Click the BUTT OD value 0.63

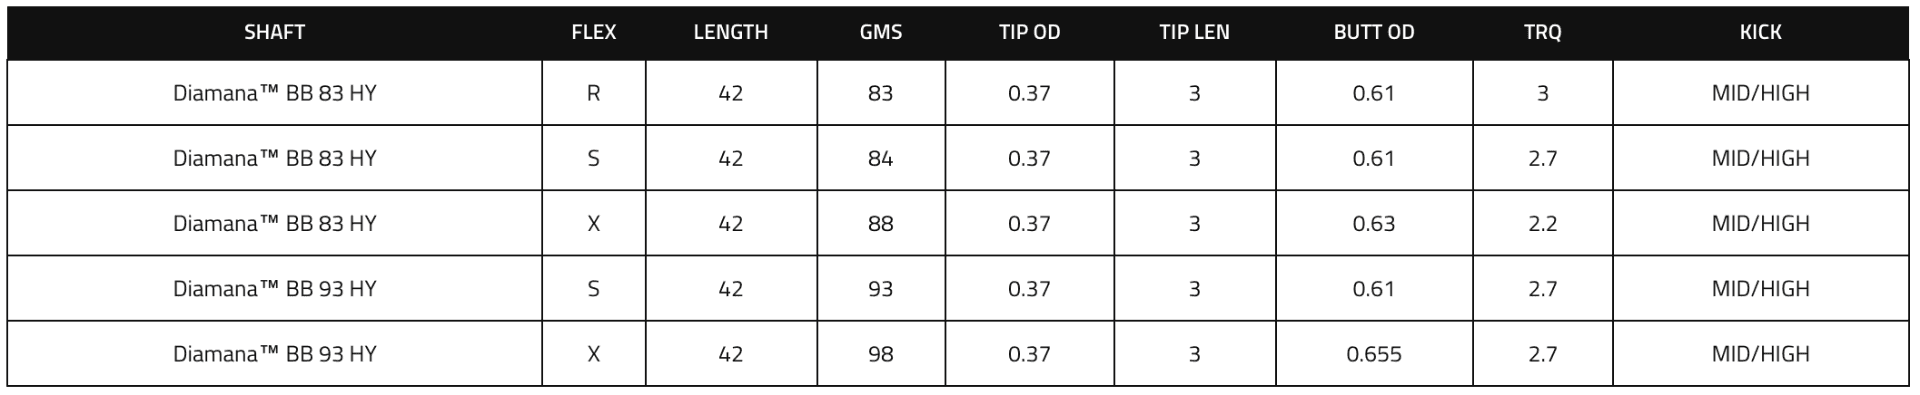[x=1374, y=223]
